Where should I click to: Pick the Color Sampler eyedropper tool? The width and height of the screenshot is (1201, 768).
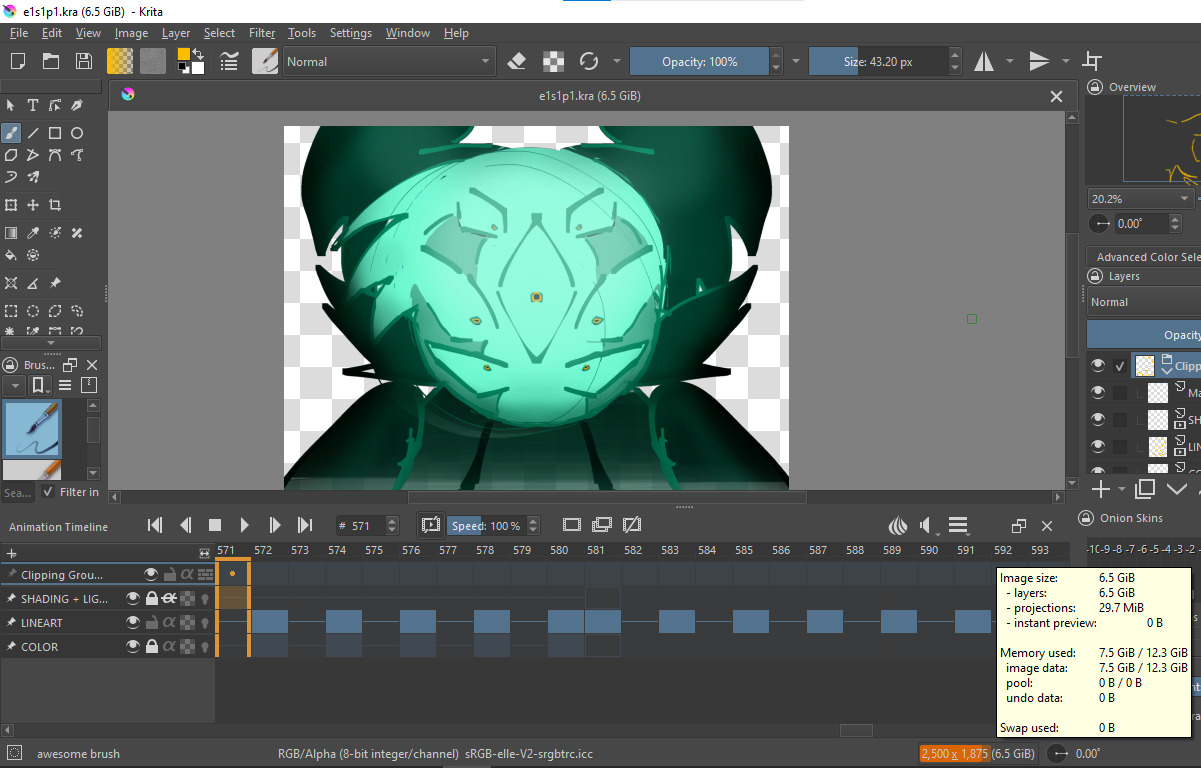(x=33, y=233)
